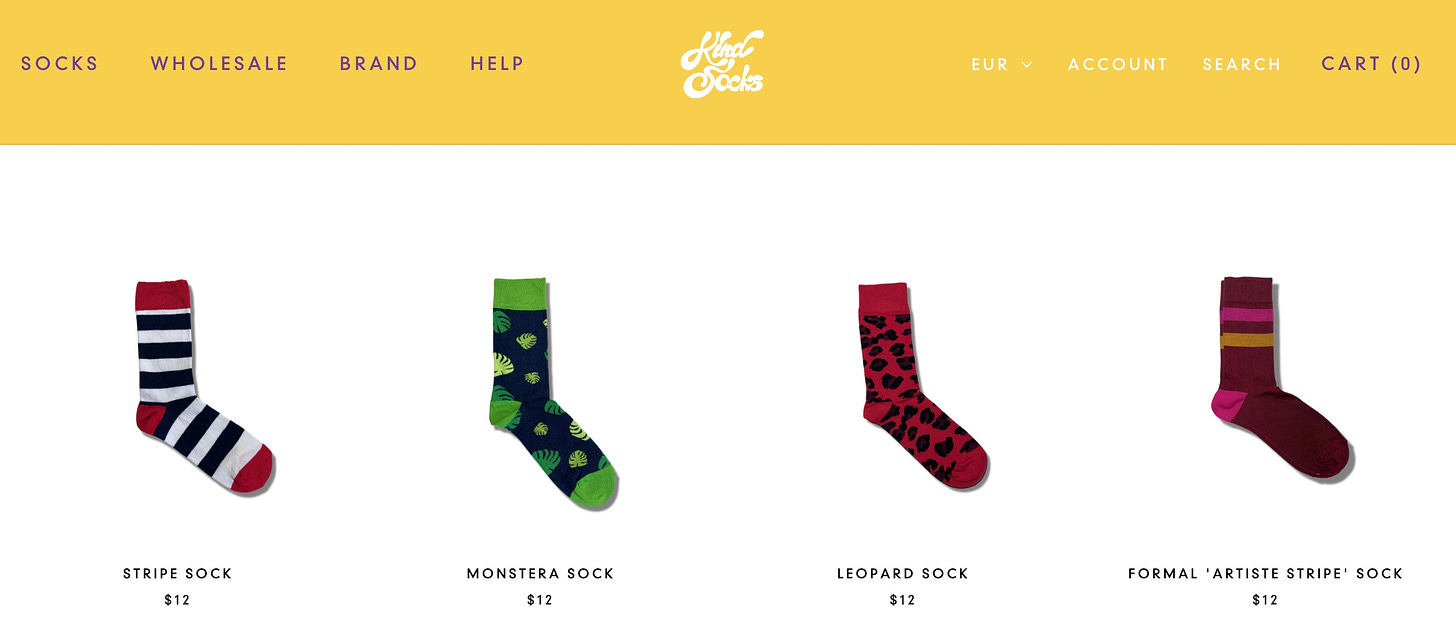This screenshot has width=1456, height=624.
Task: View the Cart (0)
Action: coord(1371,64)
